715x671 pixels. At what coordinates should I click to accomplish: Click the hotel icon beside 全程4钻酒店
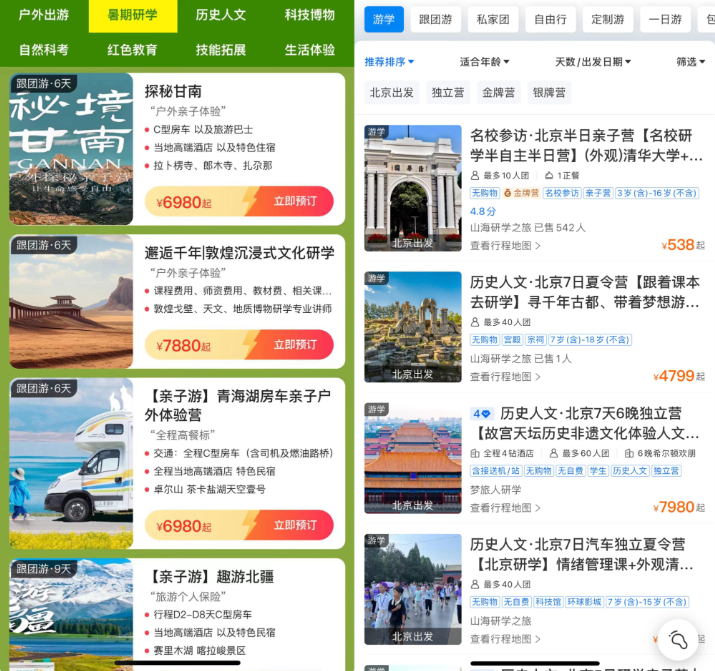tap(475, 454)
